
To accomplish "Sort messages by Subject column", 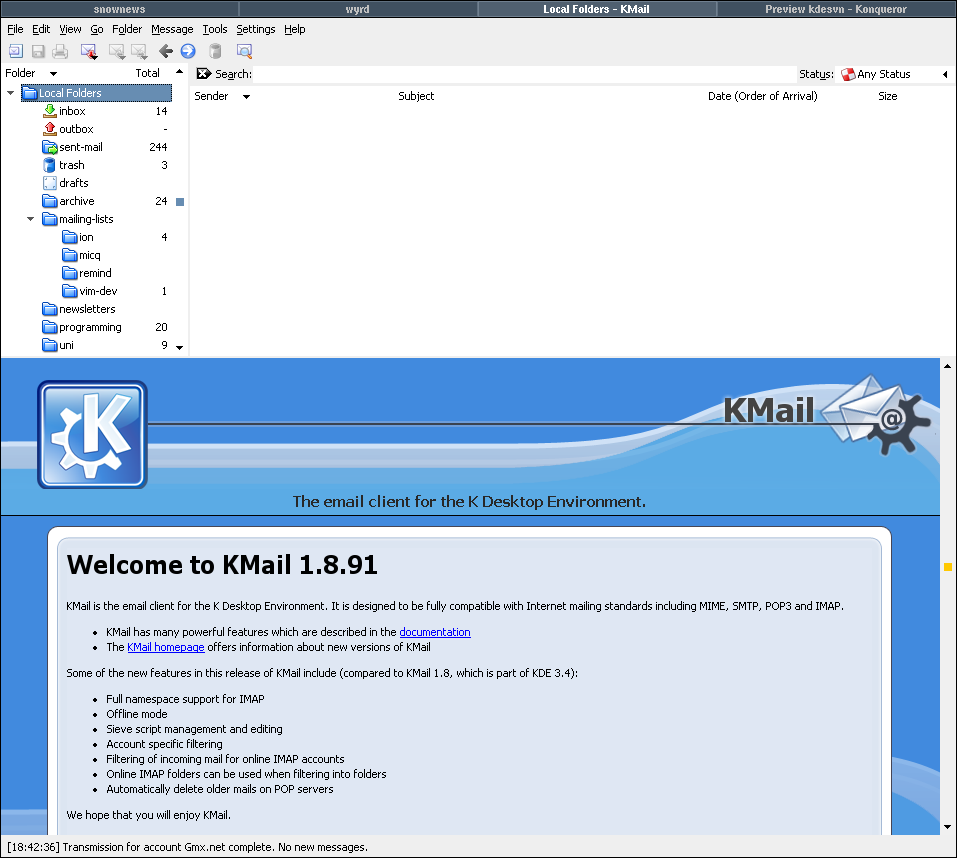I will (x=416, y=96).
